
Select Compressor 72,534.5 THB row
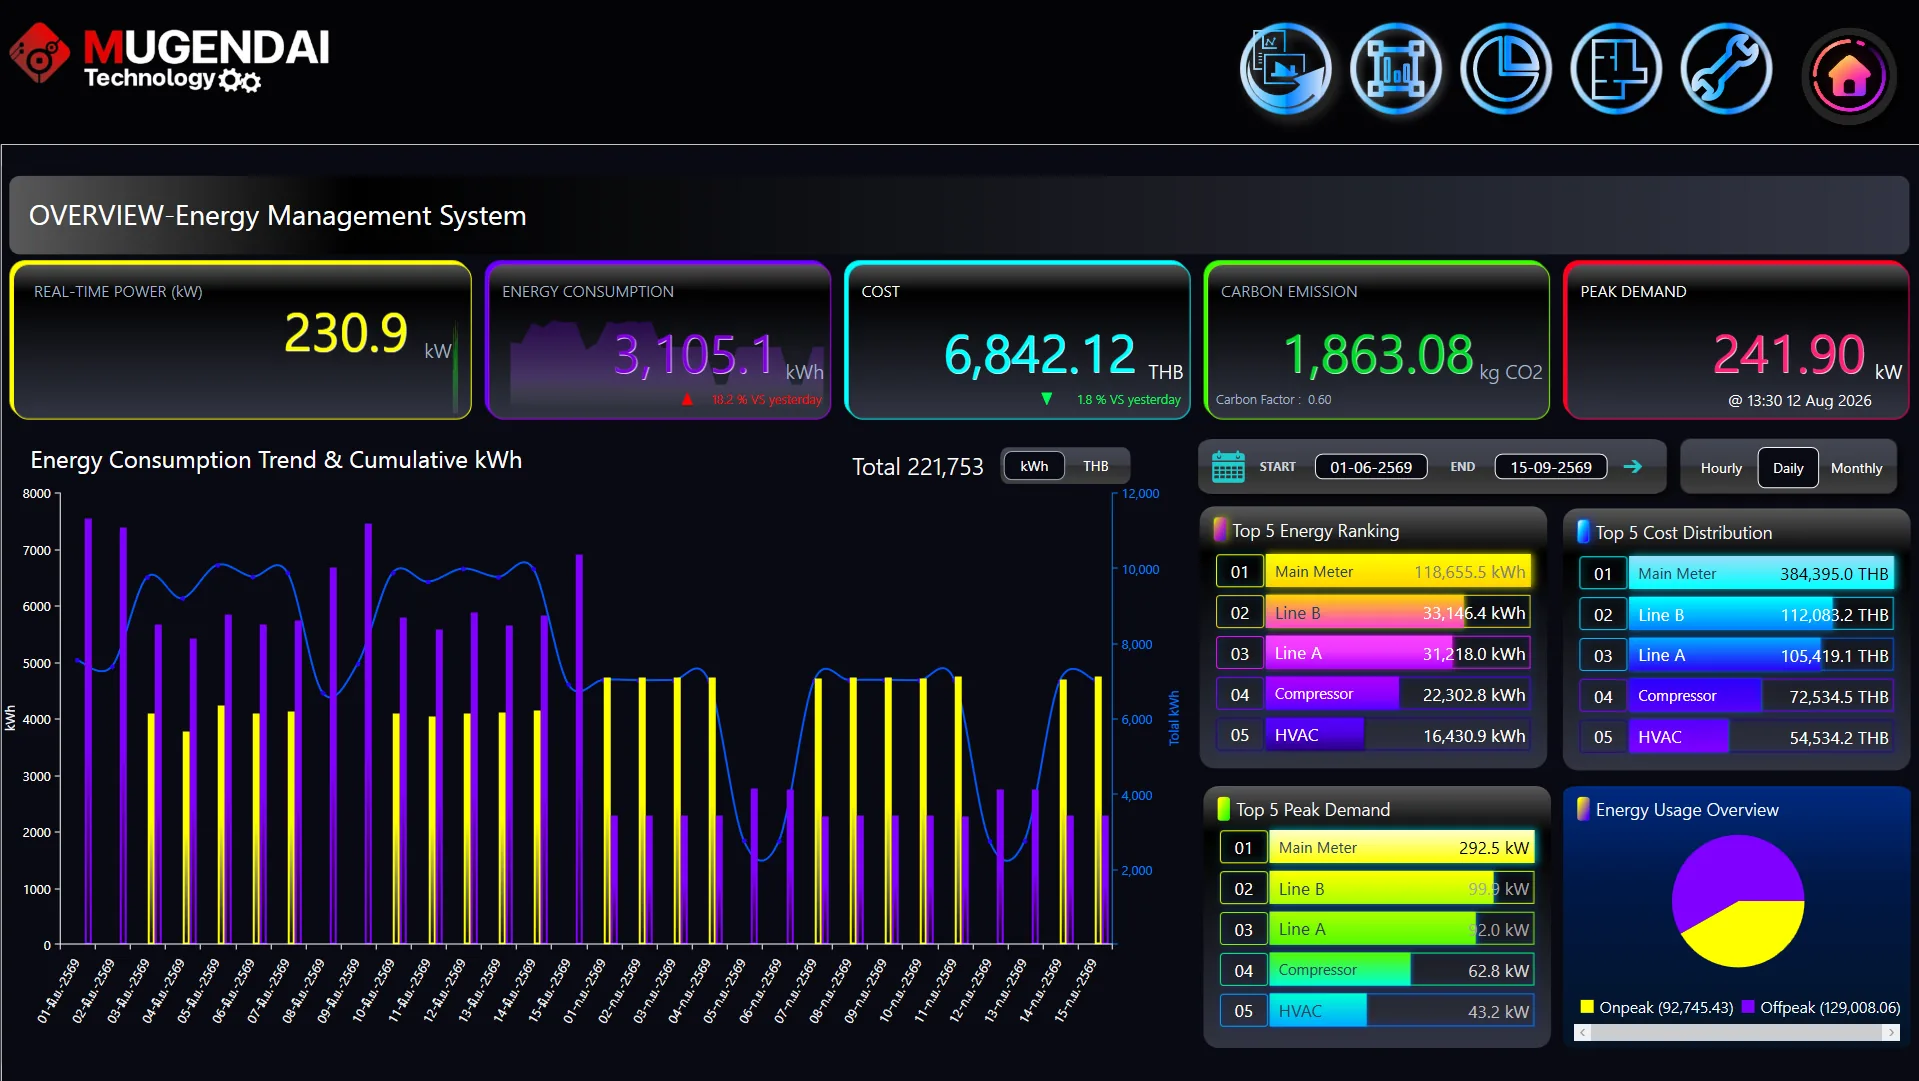[1736, 696]
